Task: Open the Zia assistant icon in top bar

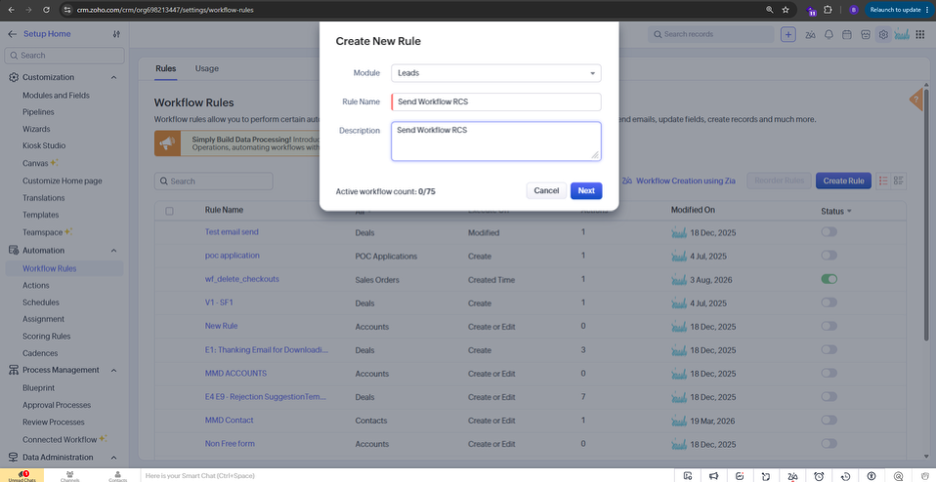Action: coord(810,35)
